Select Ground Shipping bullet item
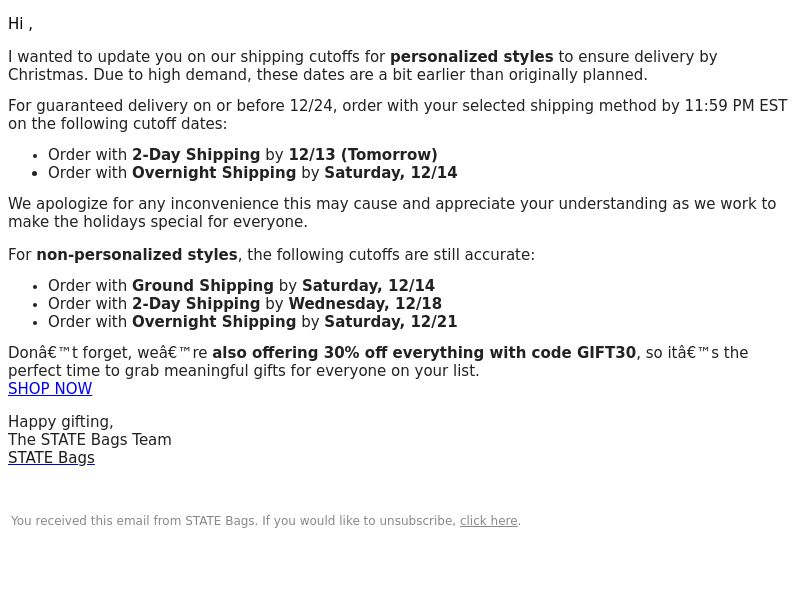The height and width of the screenshot is (600, 800). 241,286
